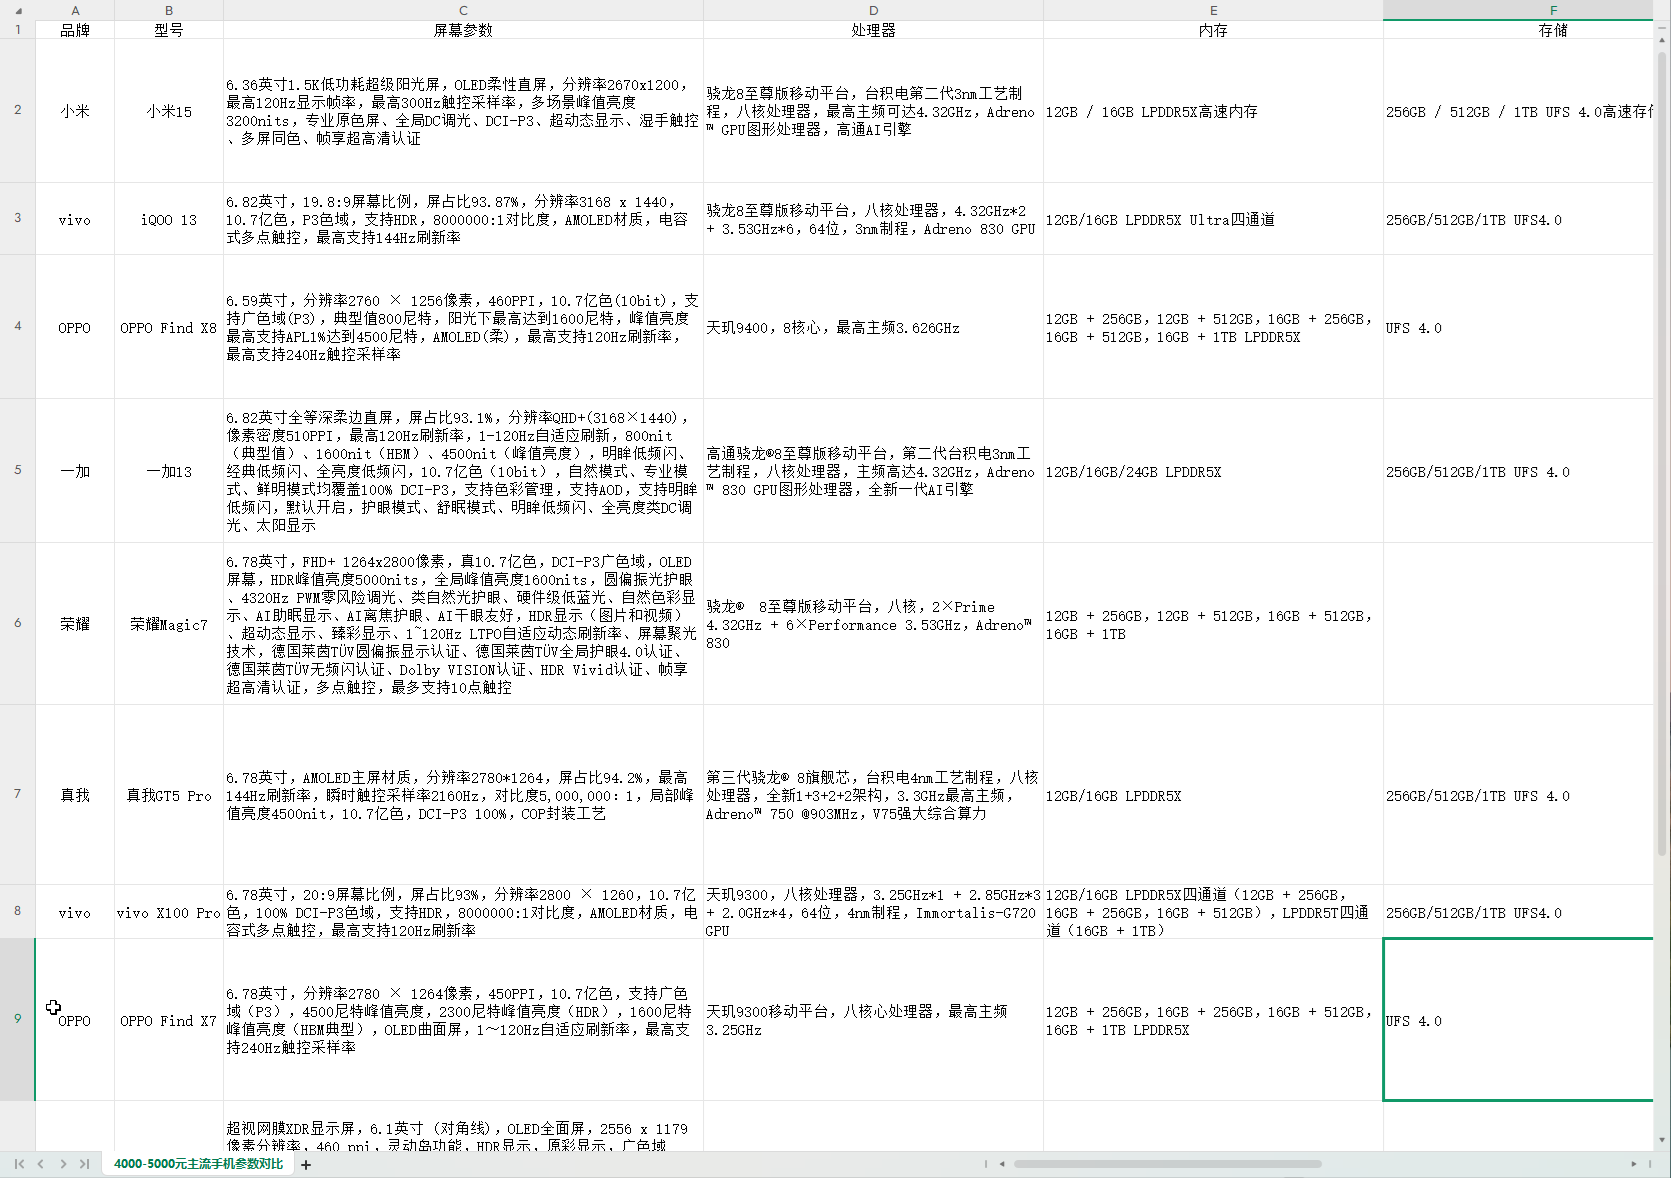Viewport: 1671px width, 1178px height.
Task: Select row 3 header
Action: (x=18, y=219)
